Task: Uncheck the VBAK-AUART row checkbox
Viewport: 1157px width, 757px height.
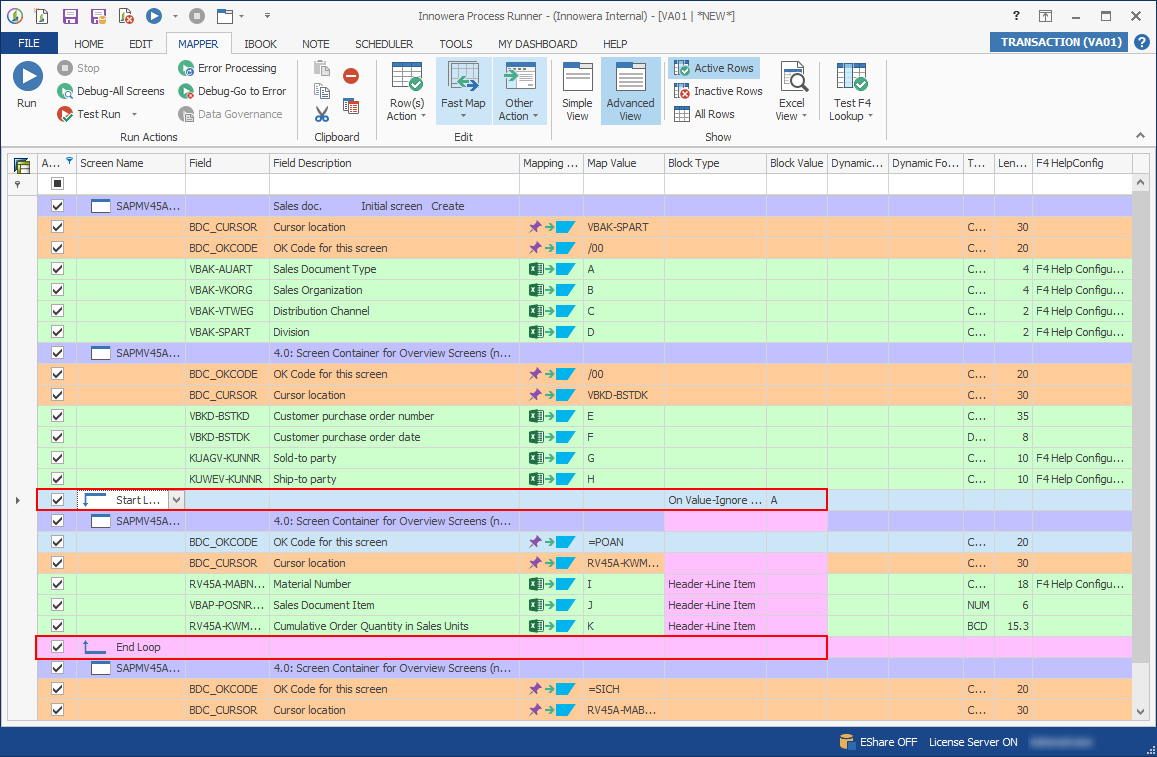Action: click(x=57, y=269)
